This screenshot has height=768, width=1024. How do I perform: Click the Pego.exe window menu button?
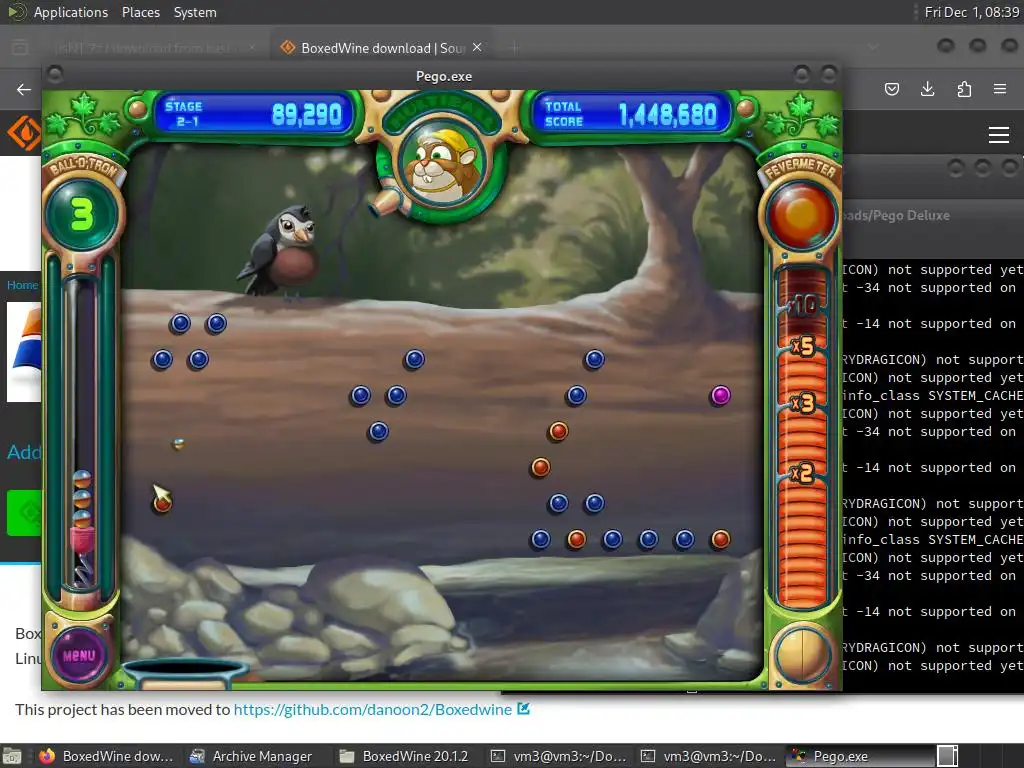(56, 75)
